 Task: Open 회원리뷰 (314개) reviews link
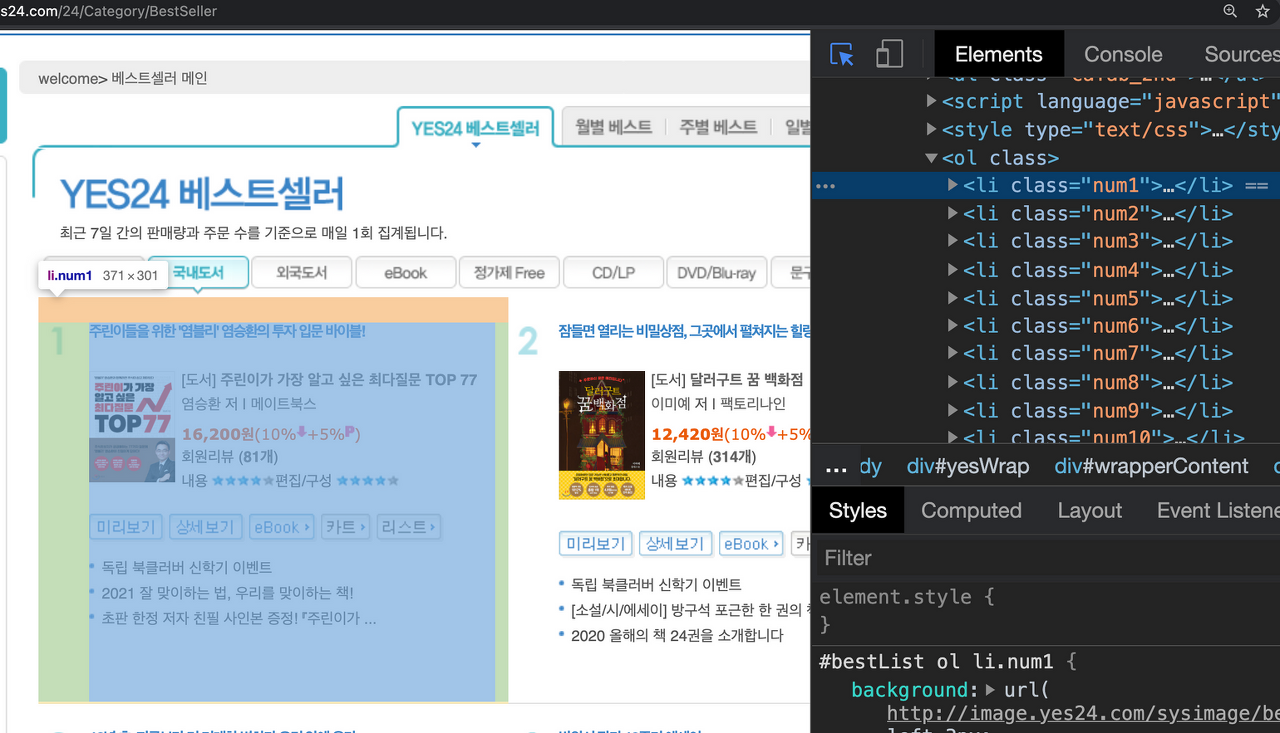[703, 457]
